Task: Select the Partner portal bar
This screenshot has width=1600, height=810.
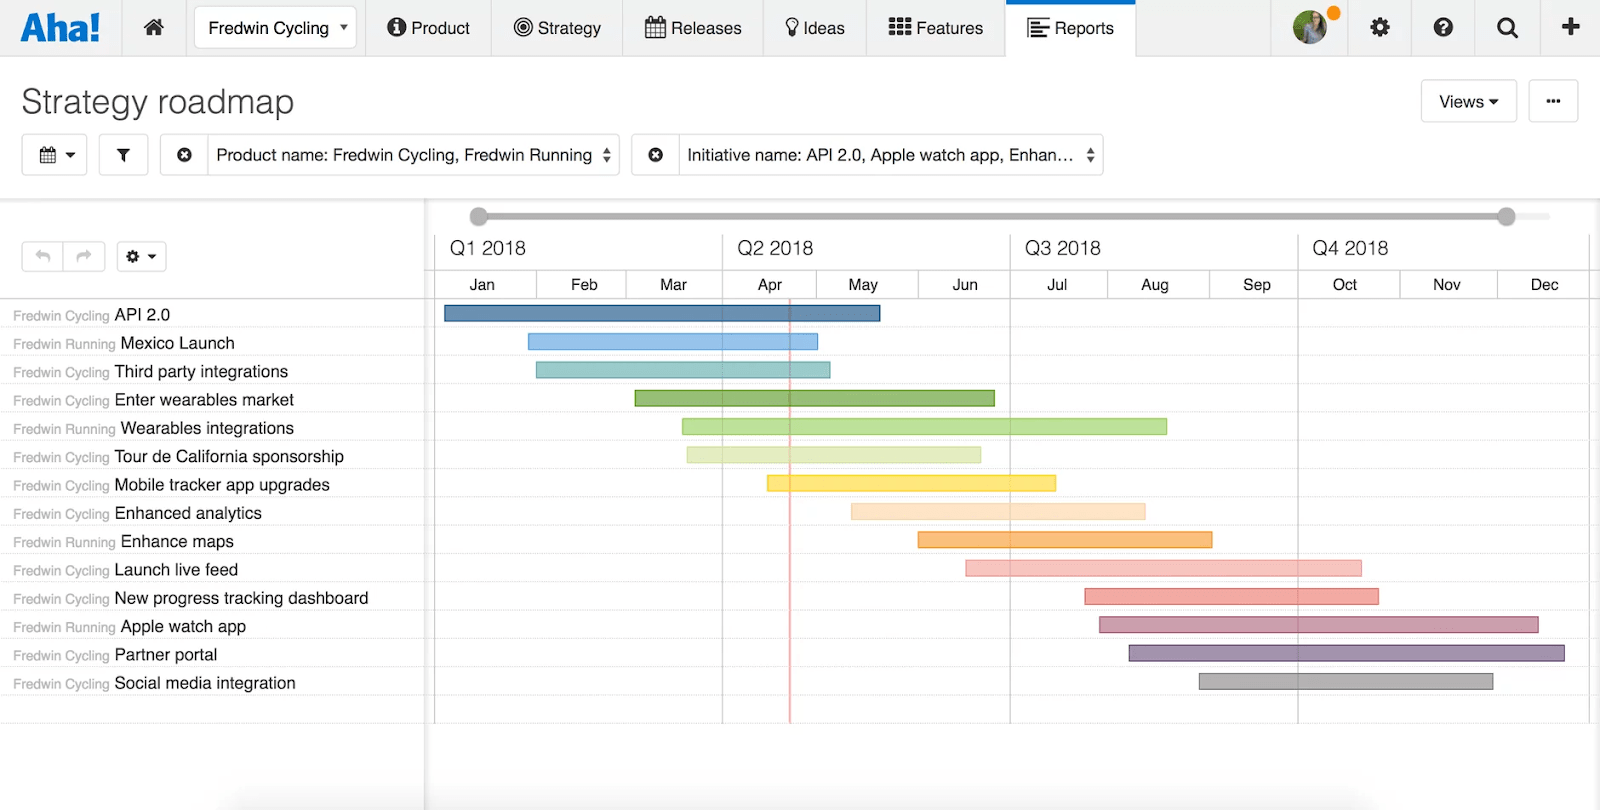Action: [x=1347, y=653]
